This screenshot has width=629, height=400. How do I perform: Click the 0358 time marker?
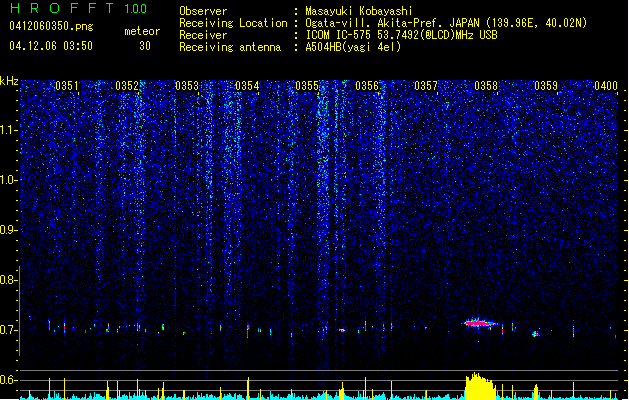[x=486, y=86]
